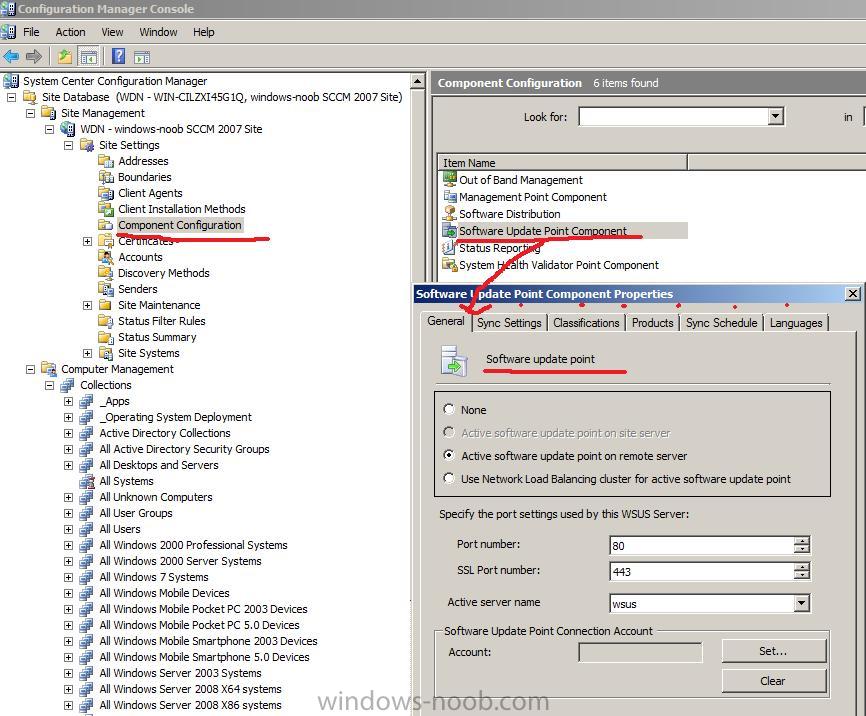
Task: Switch to the Classifications tab
Action: pos(586,323)
